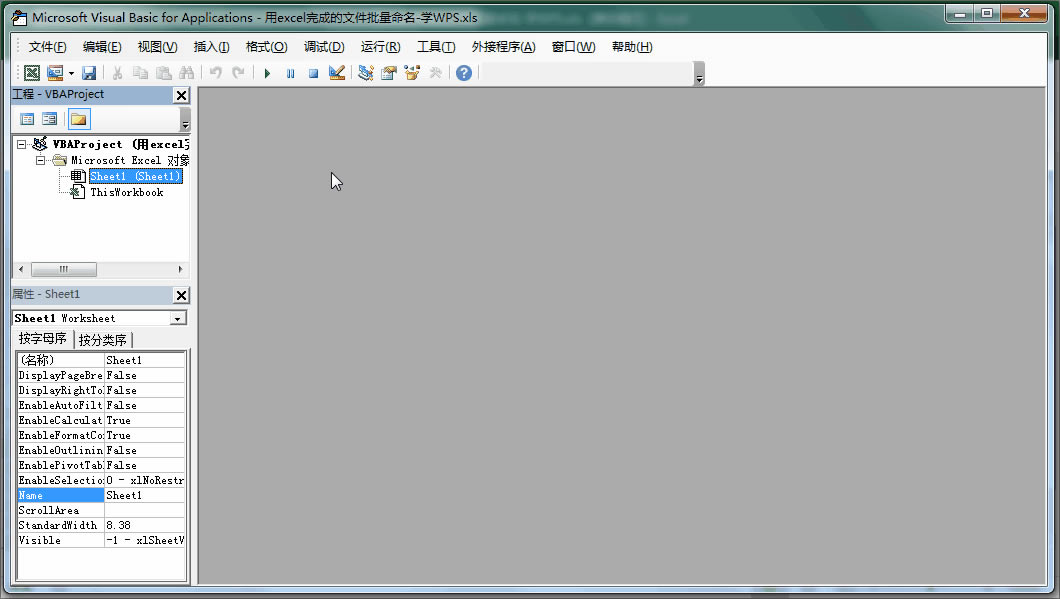Toggle Folders view in Project Explorer
Screen dimensions: 1060x599
tap(77, 118)
